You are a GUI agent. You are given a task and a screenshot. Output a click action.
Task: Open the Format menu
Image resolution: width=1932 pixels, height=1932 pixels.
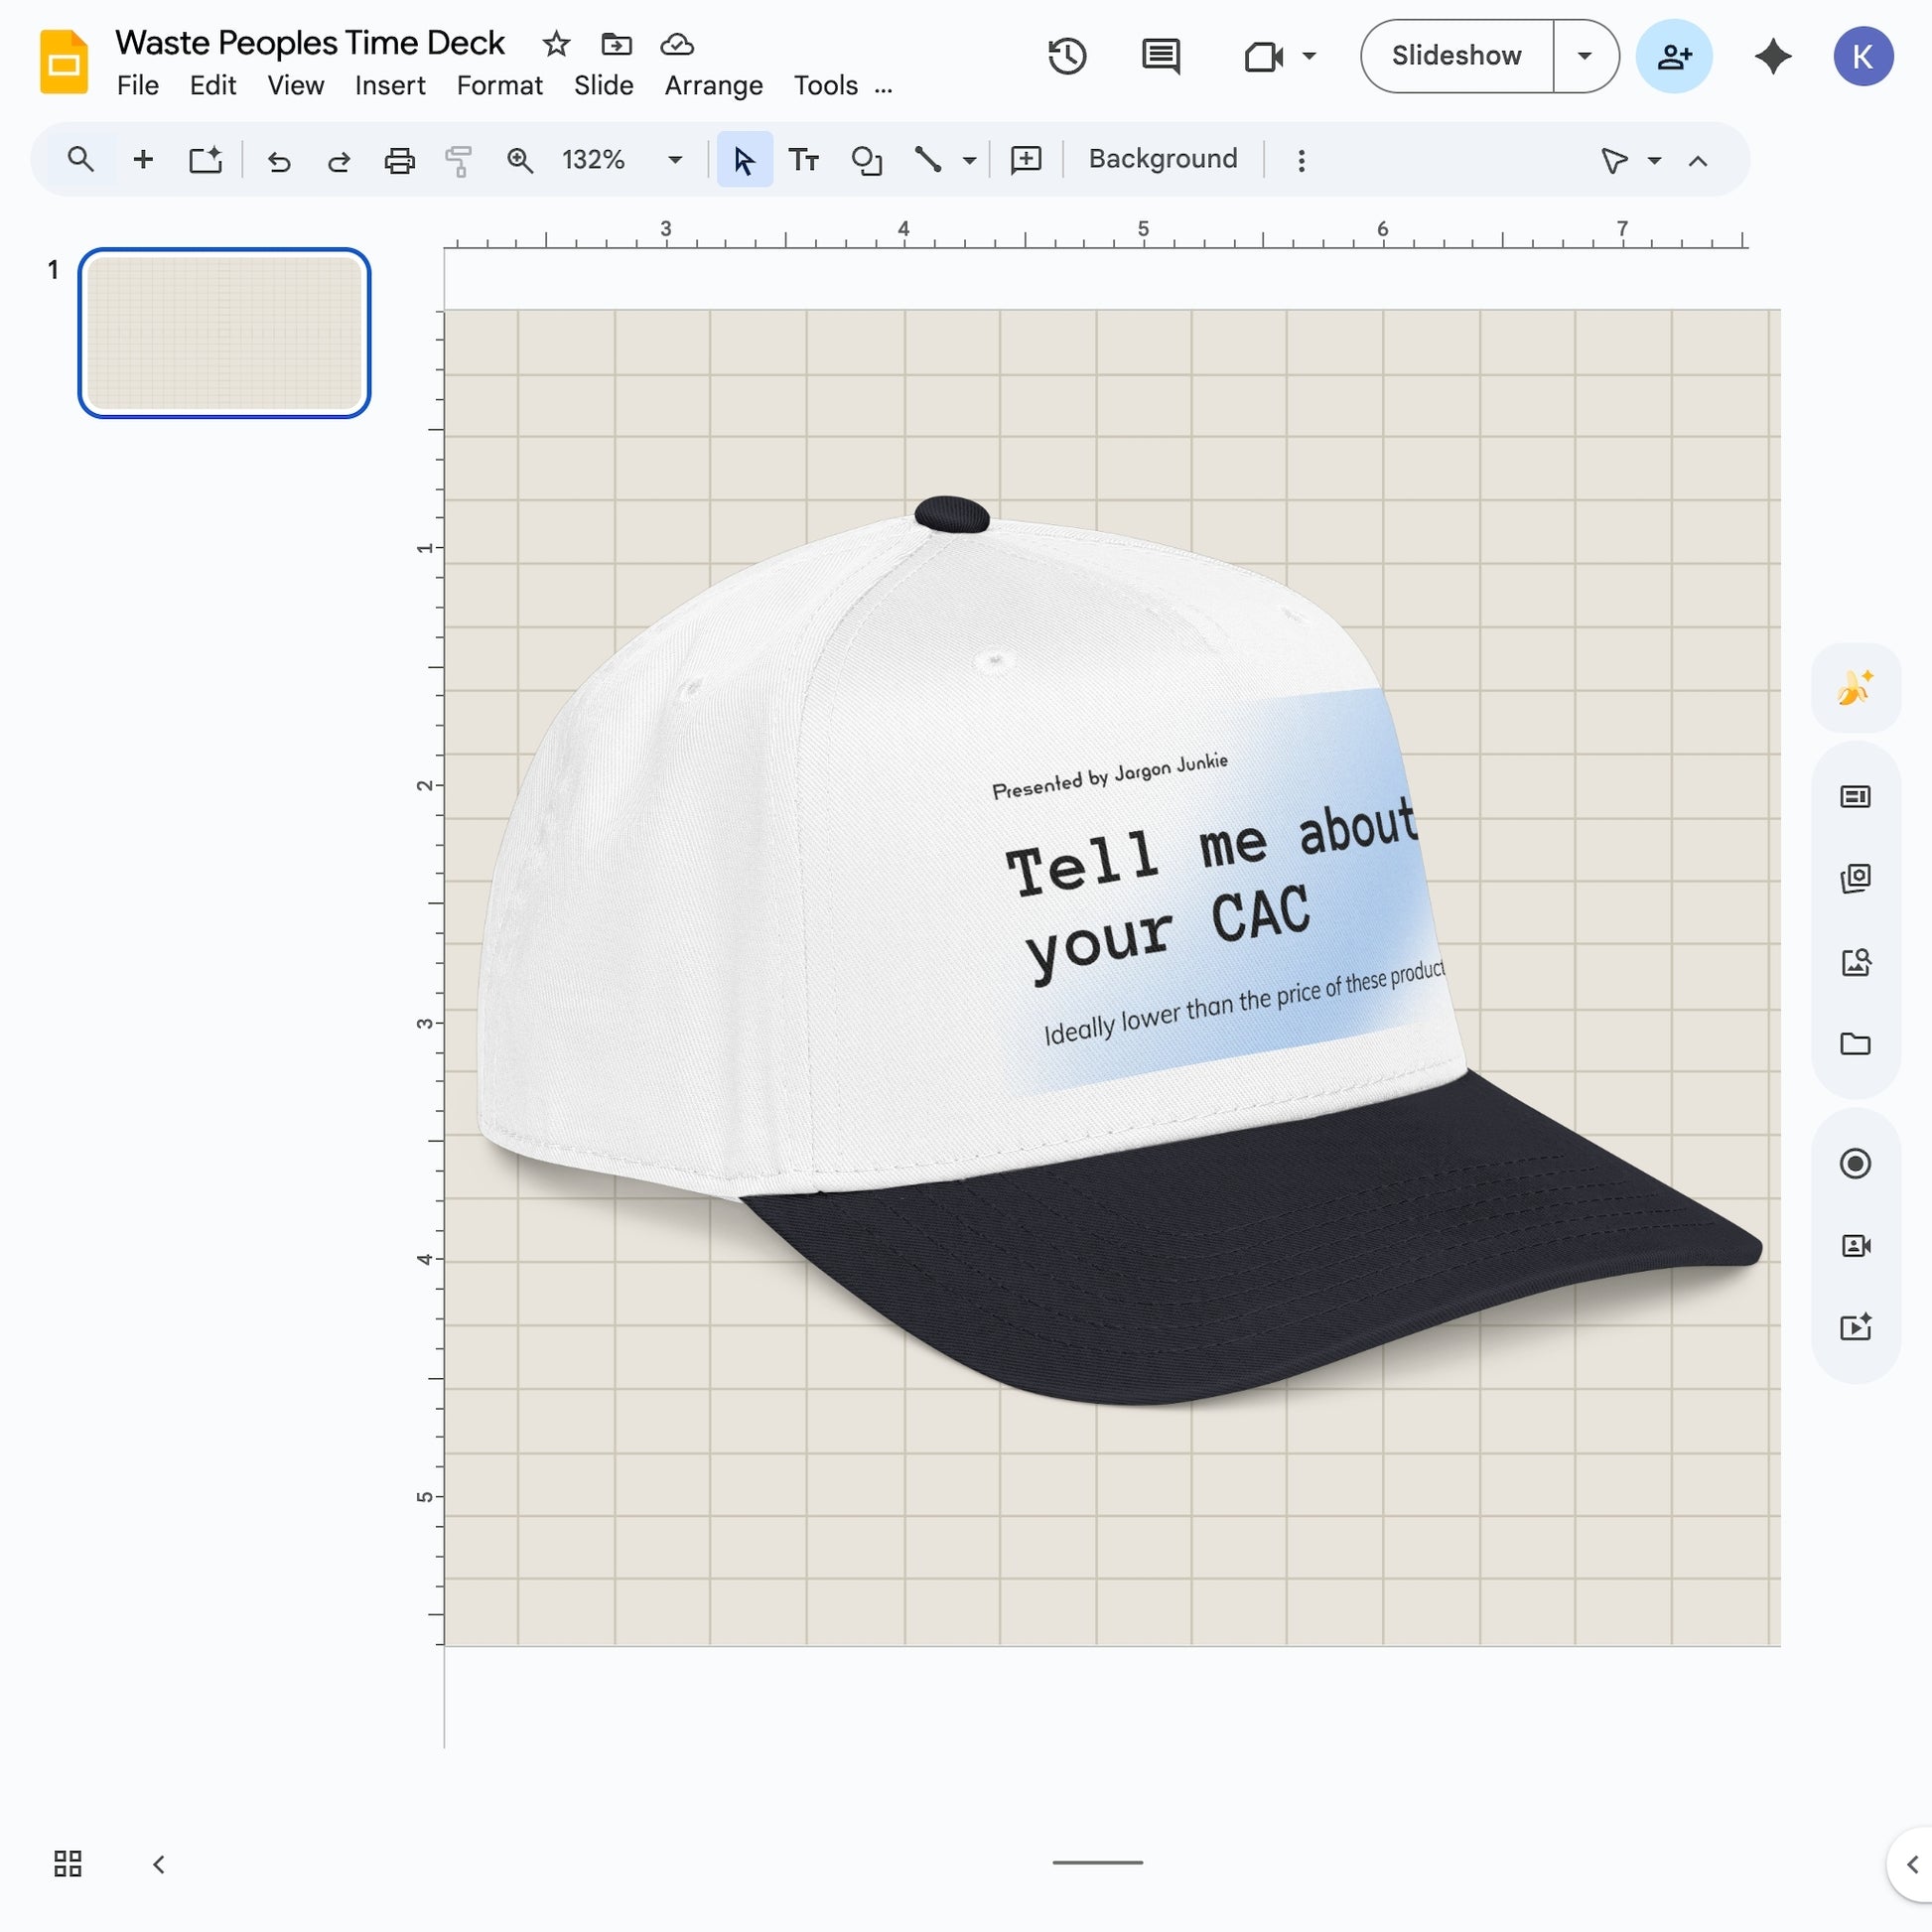[x=499, y=85]
